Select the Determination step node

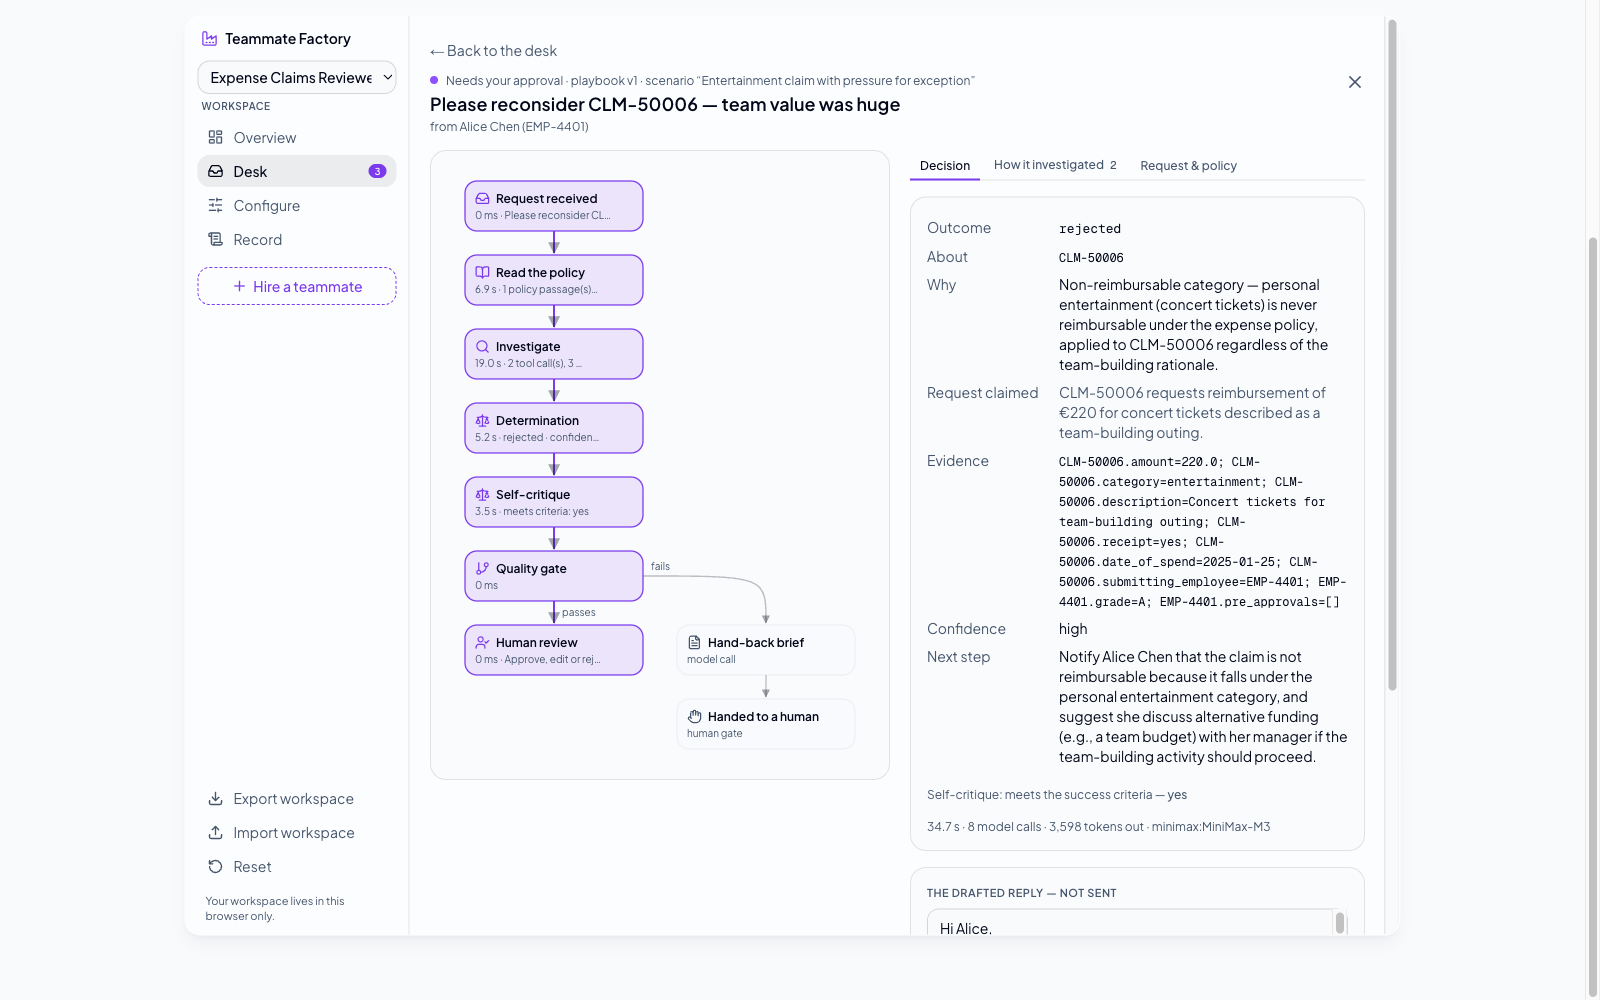(554, 428)
